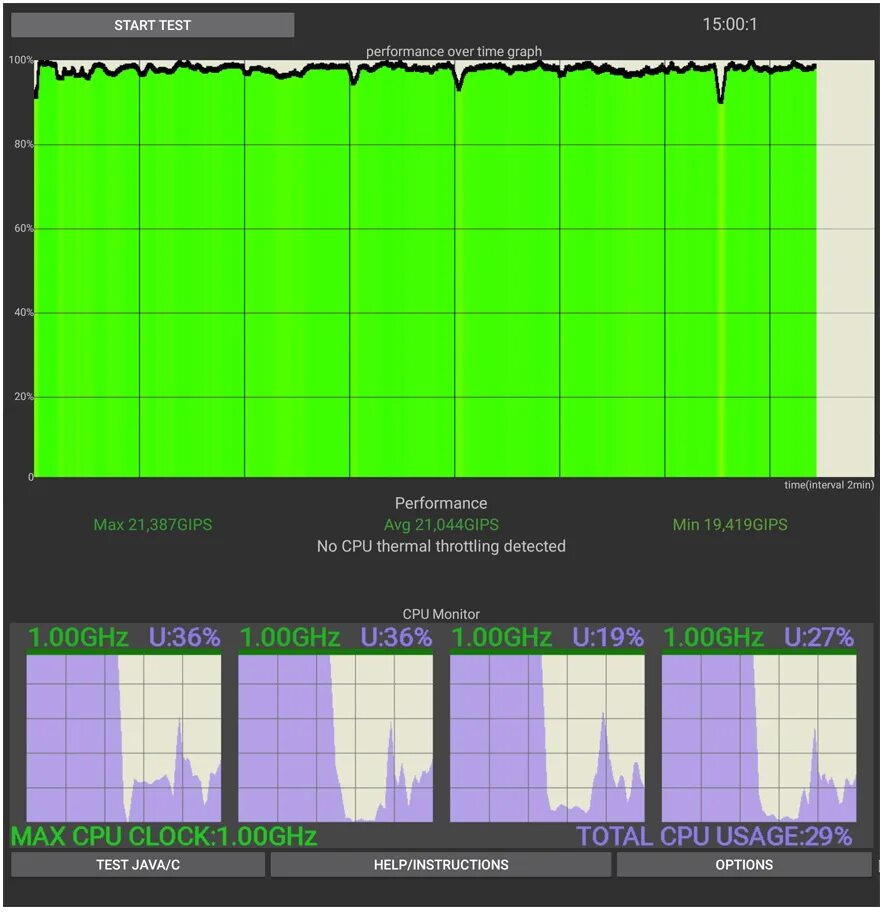Image resolution: width=884 pixels, height=913 pixels.
Task: Click the U:19% usage label
Action: [x=607, y=637]
